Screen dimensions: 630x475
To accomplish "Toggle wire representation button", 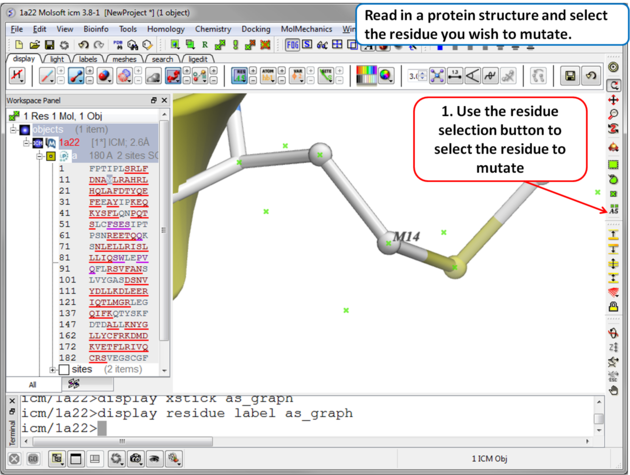I will (x=47, y=76).
